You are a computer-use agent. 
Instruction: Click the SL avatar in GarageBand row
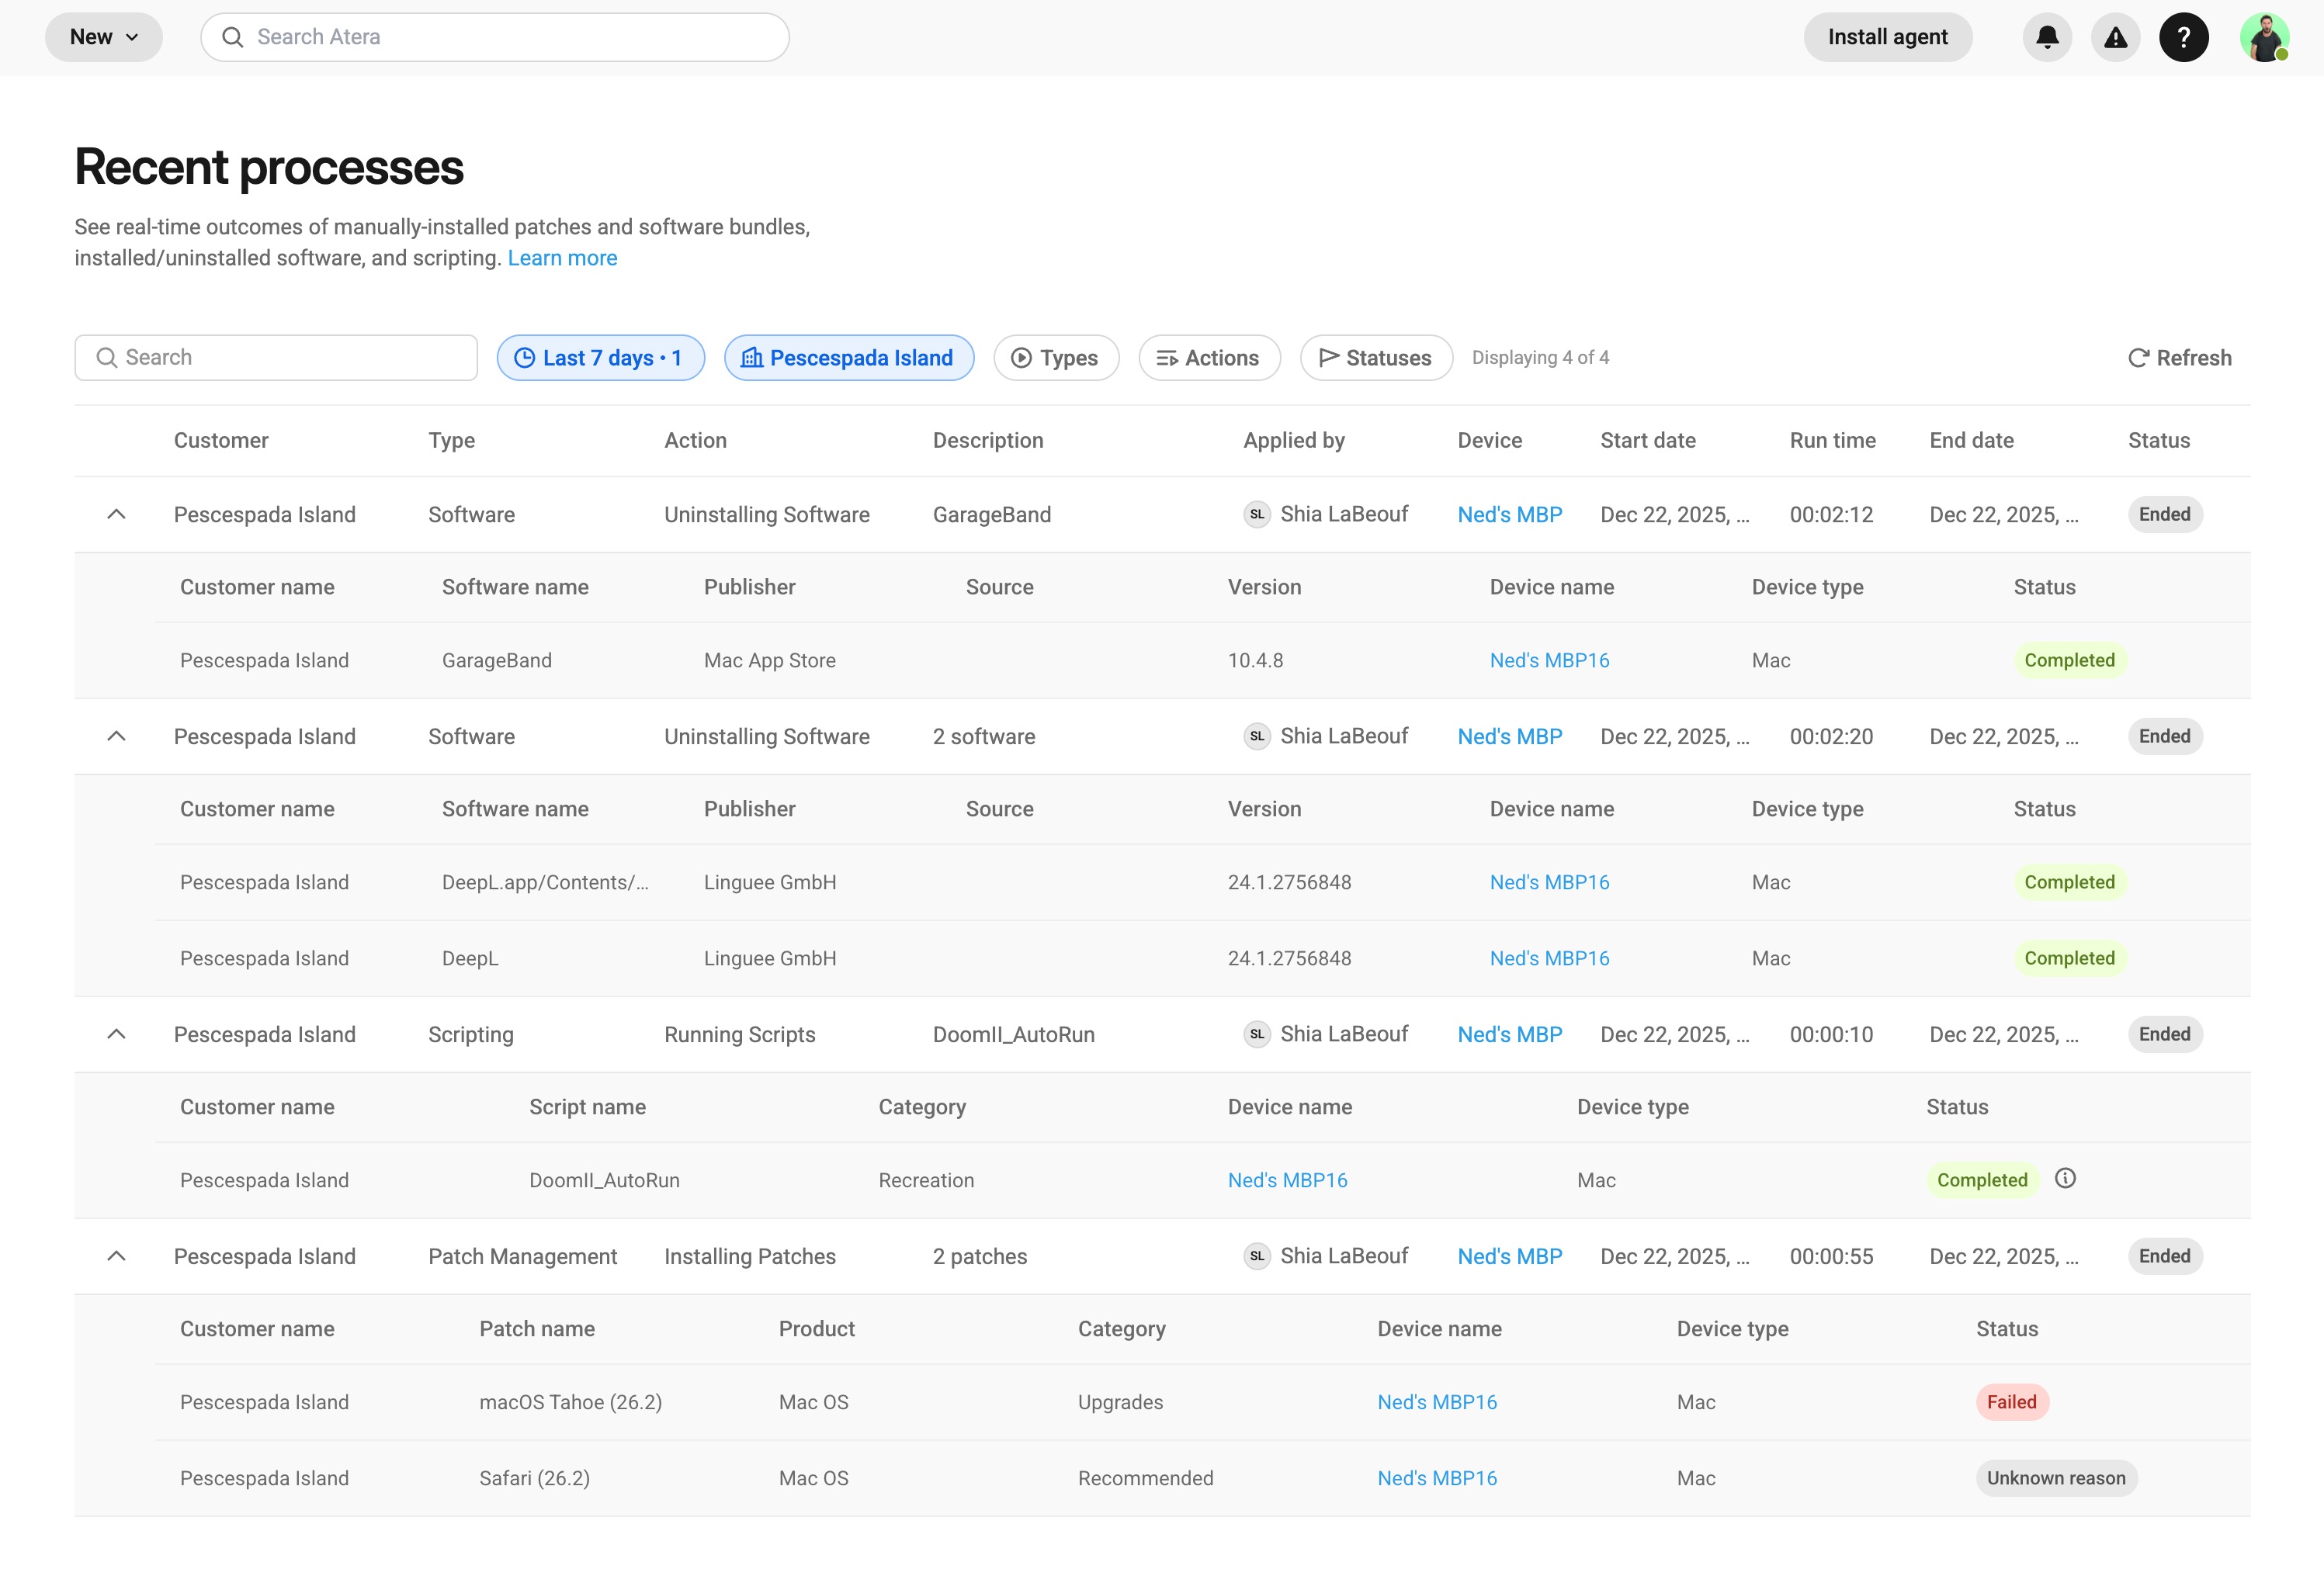(x=1257, y=514)
